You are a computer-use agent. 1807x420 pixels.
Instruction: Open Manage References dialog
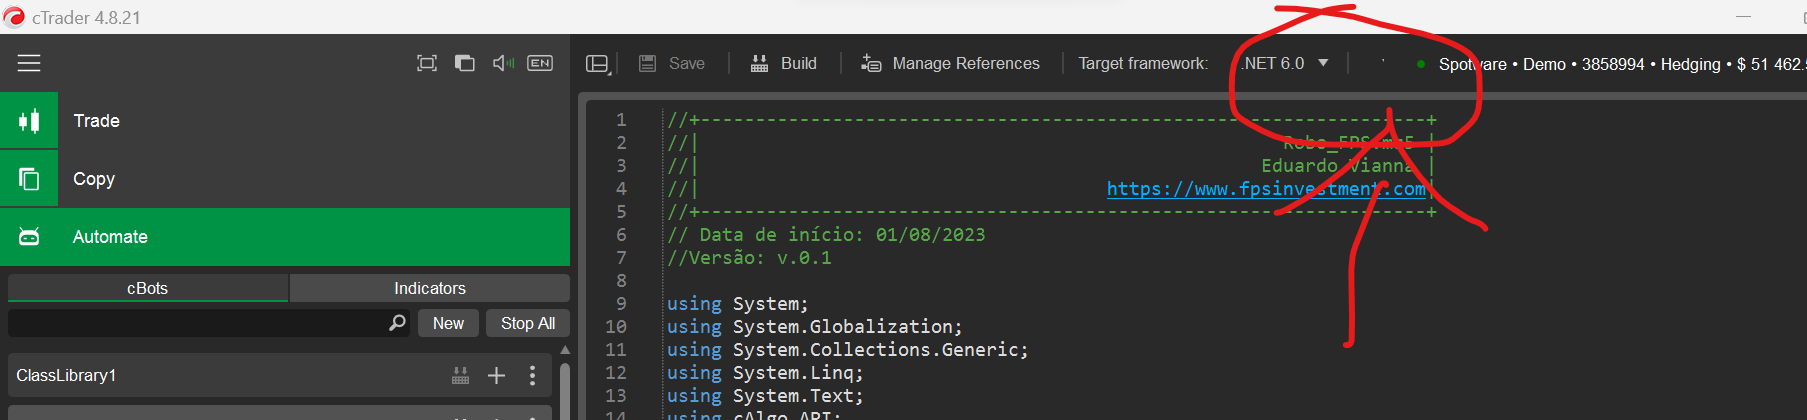click(950, 63)
